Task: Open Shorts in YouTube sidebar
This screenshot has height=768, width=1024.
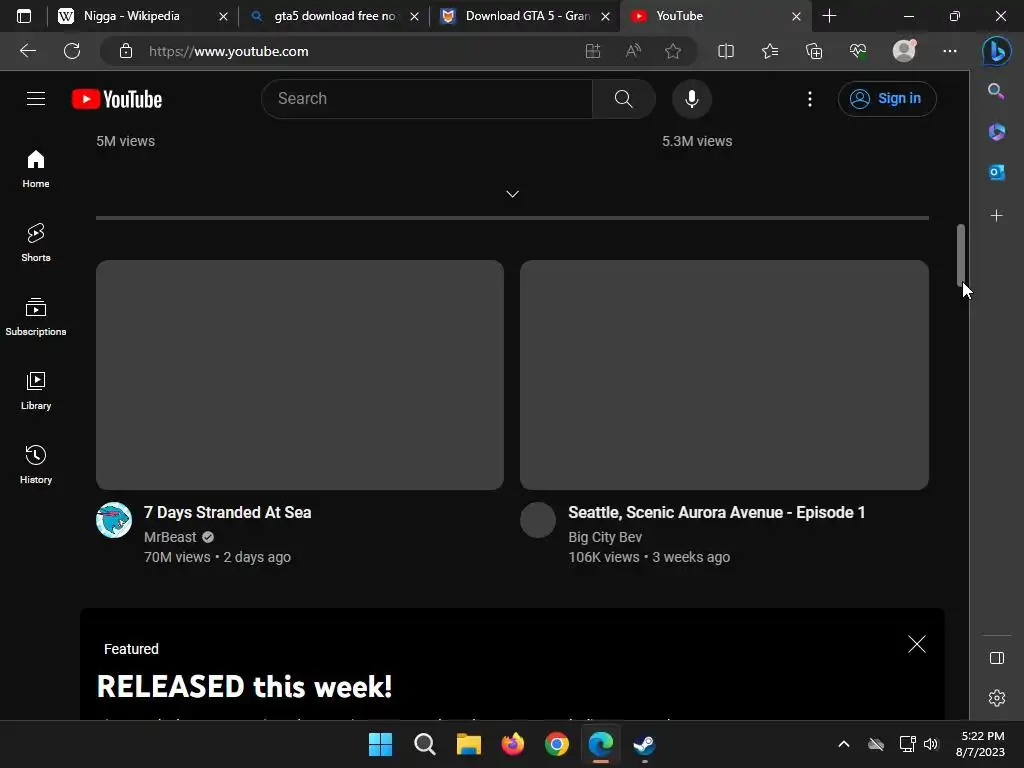Action: pos(36,242)
